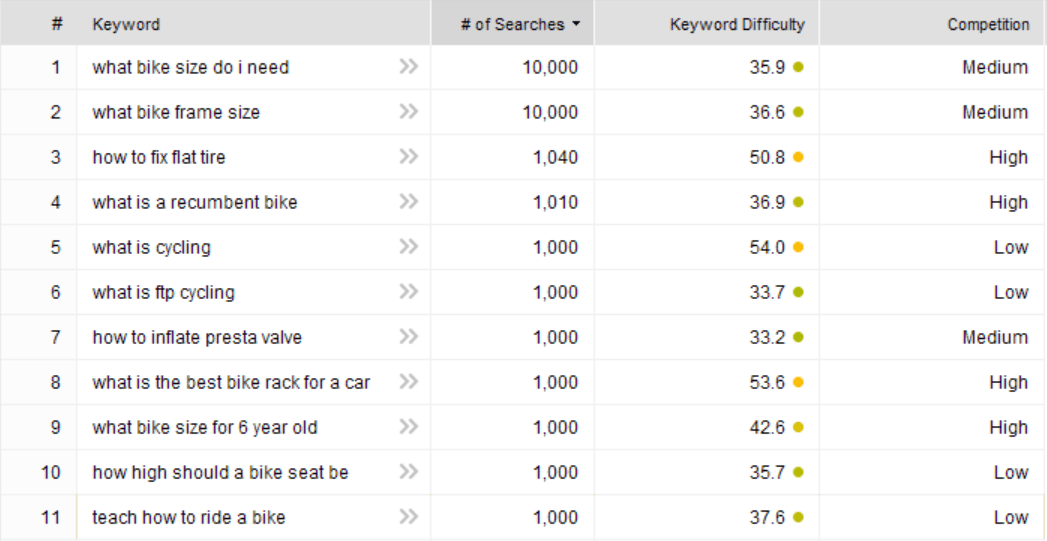
Task: Sort by the Competition column header
Action: click(x=988, y=24)
